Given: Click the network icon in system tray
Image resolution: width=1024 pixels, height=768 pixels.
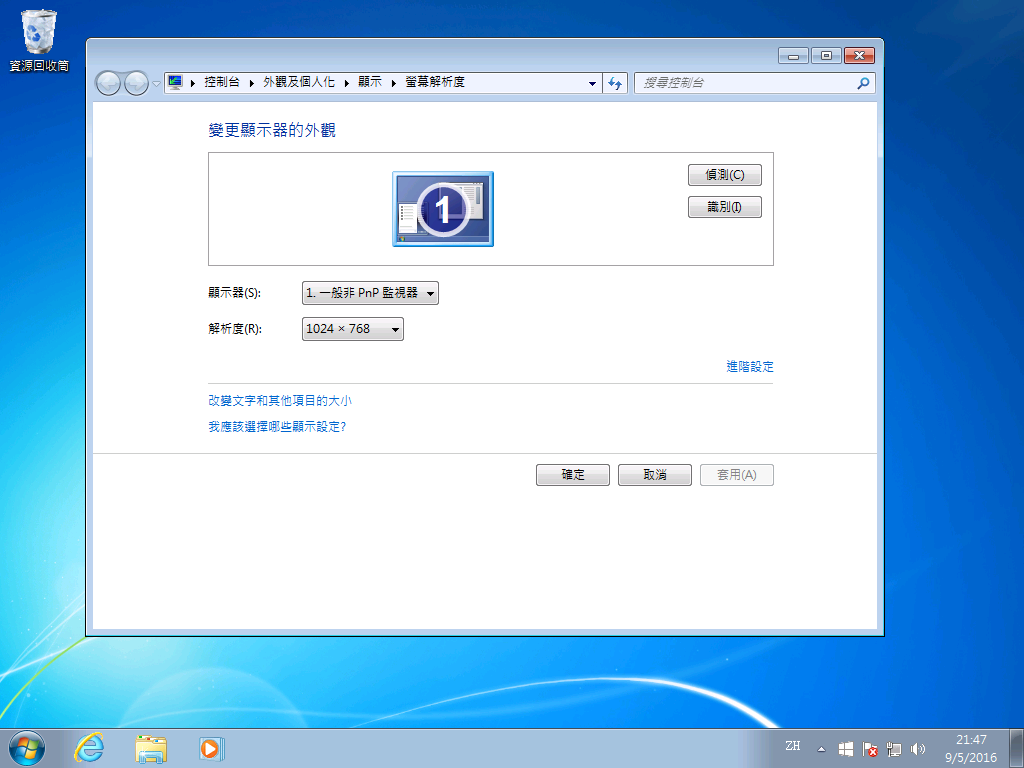Looking at the screenshot, I should [894, 747].
